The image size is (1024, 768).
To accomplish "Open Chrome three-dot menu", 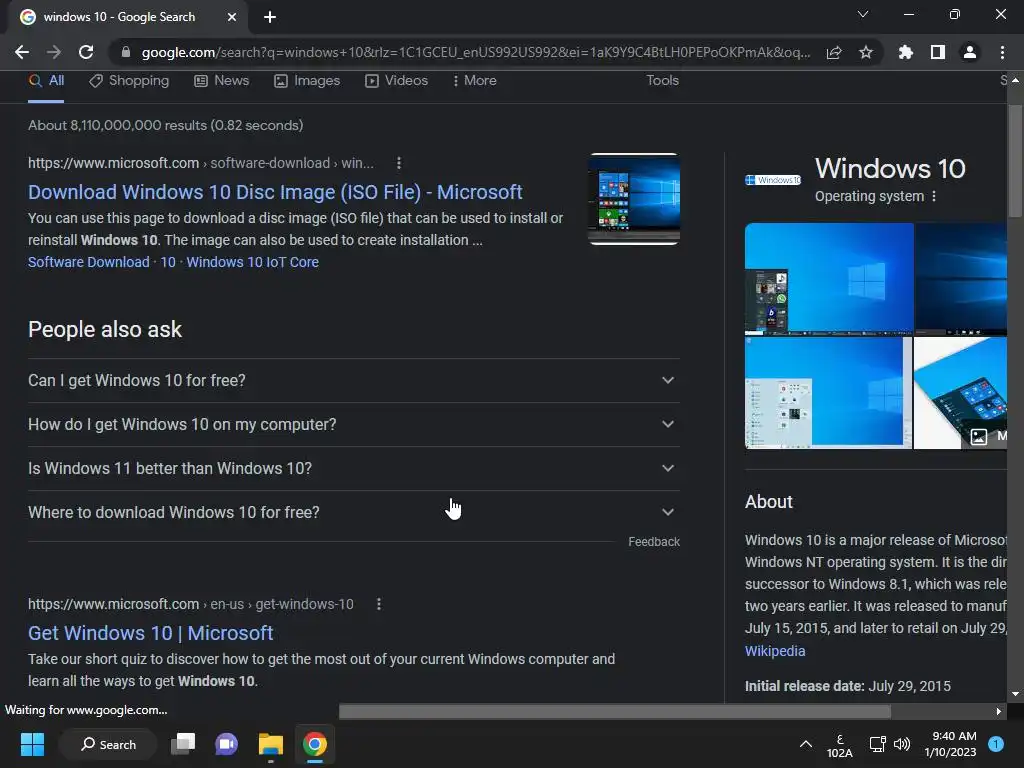I will pos(1002,52).
